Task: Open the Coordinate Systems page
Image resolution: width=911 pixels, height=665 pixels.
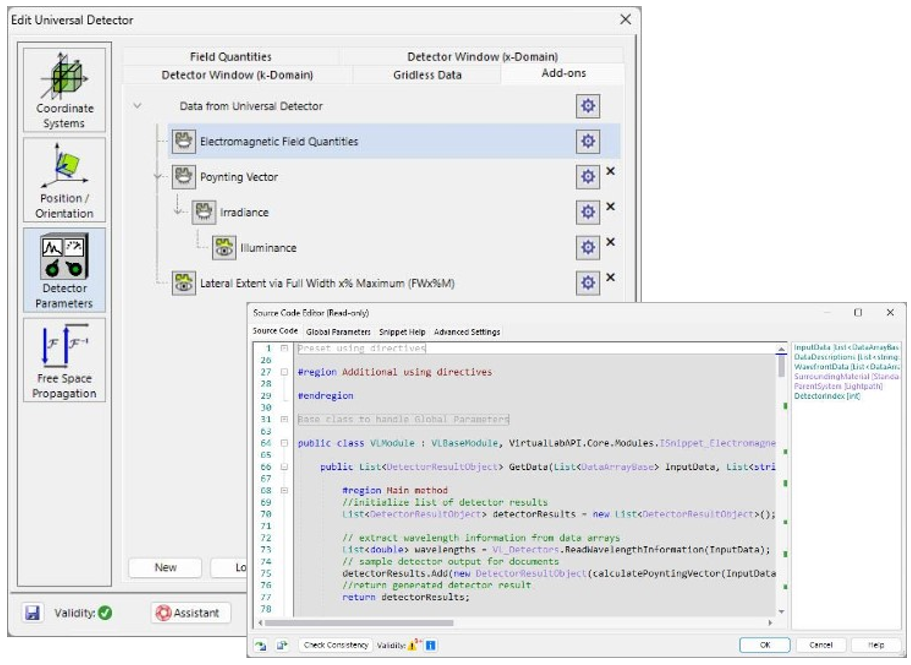Action: 64,90
